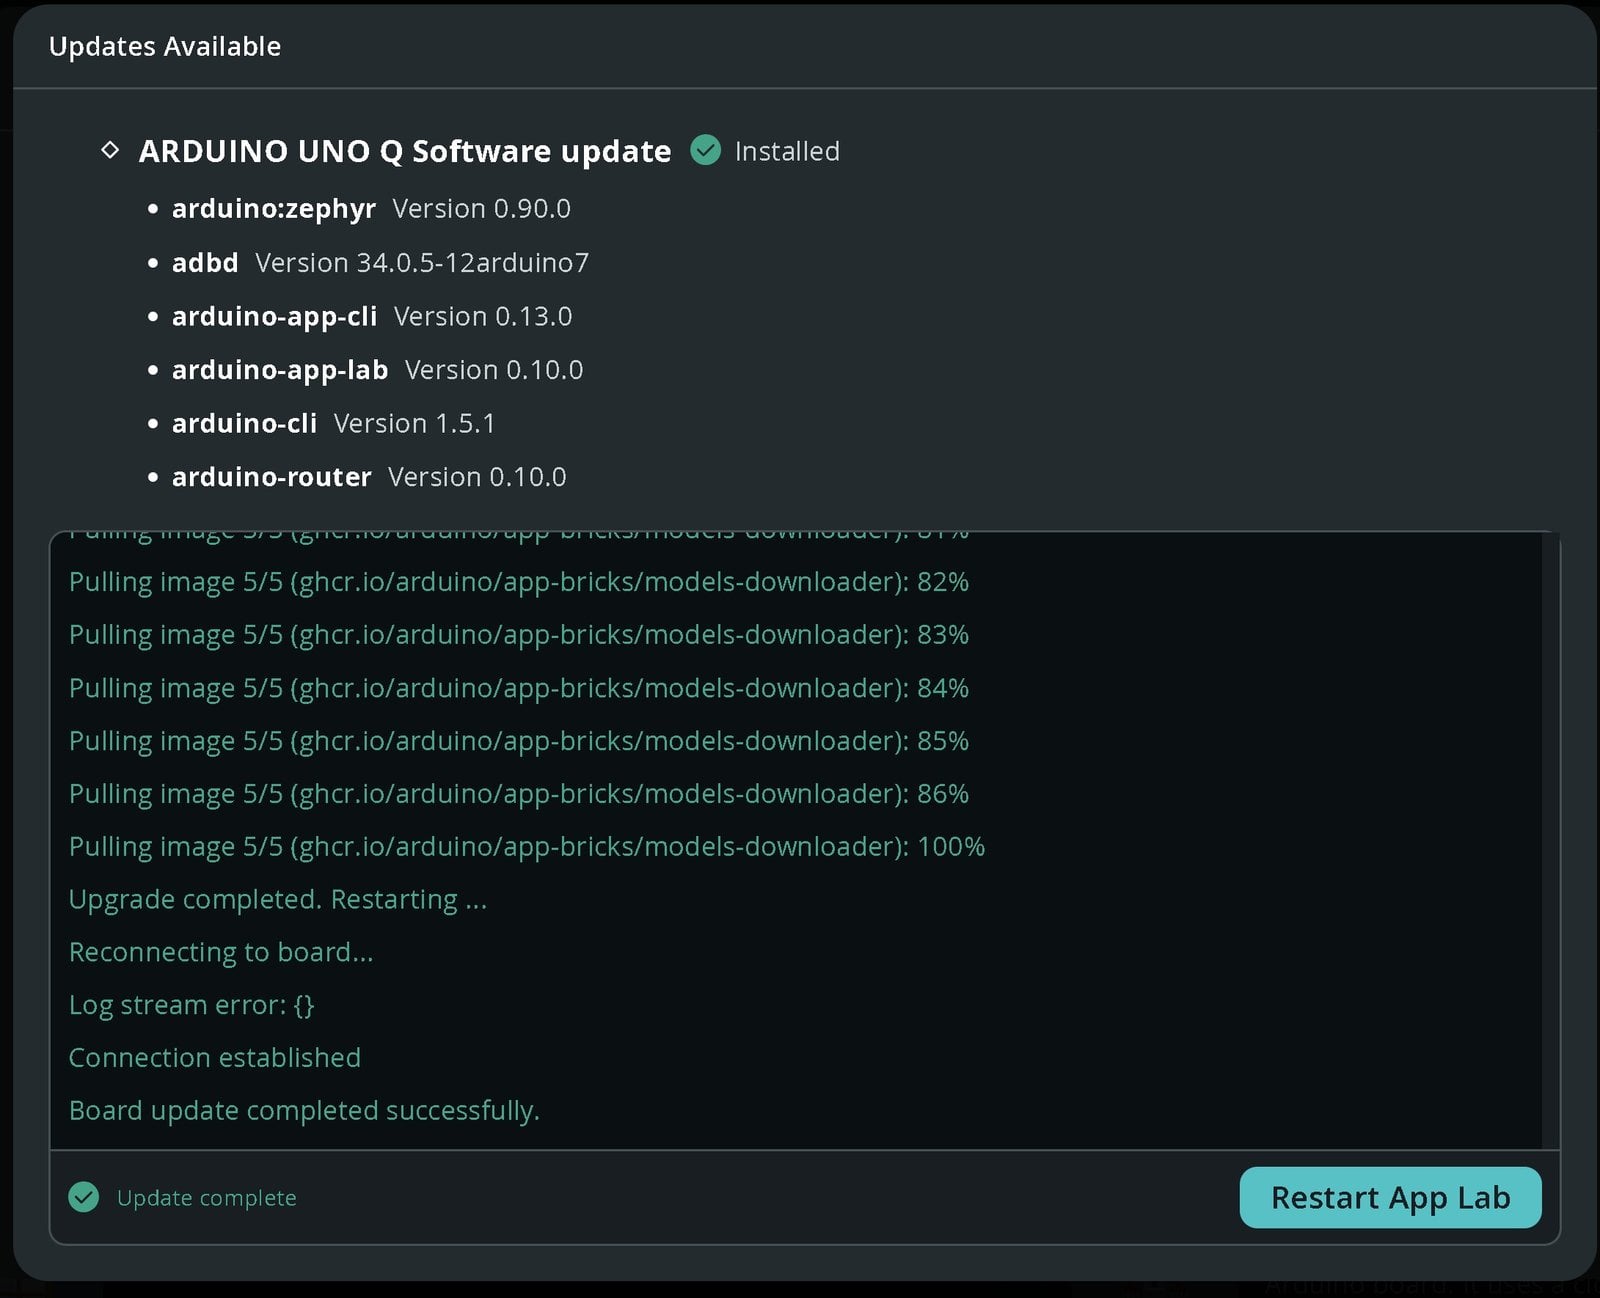Click the Connection established log line
The height and width of the screenshot is (1298, 1600).
click(215, 1058)
